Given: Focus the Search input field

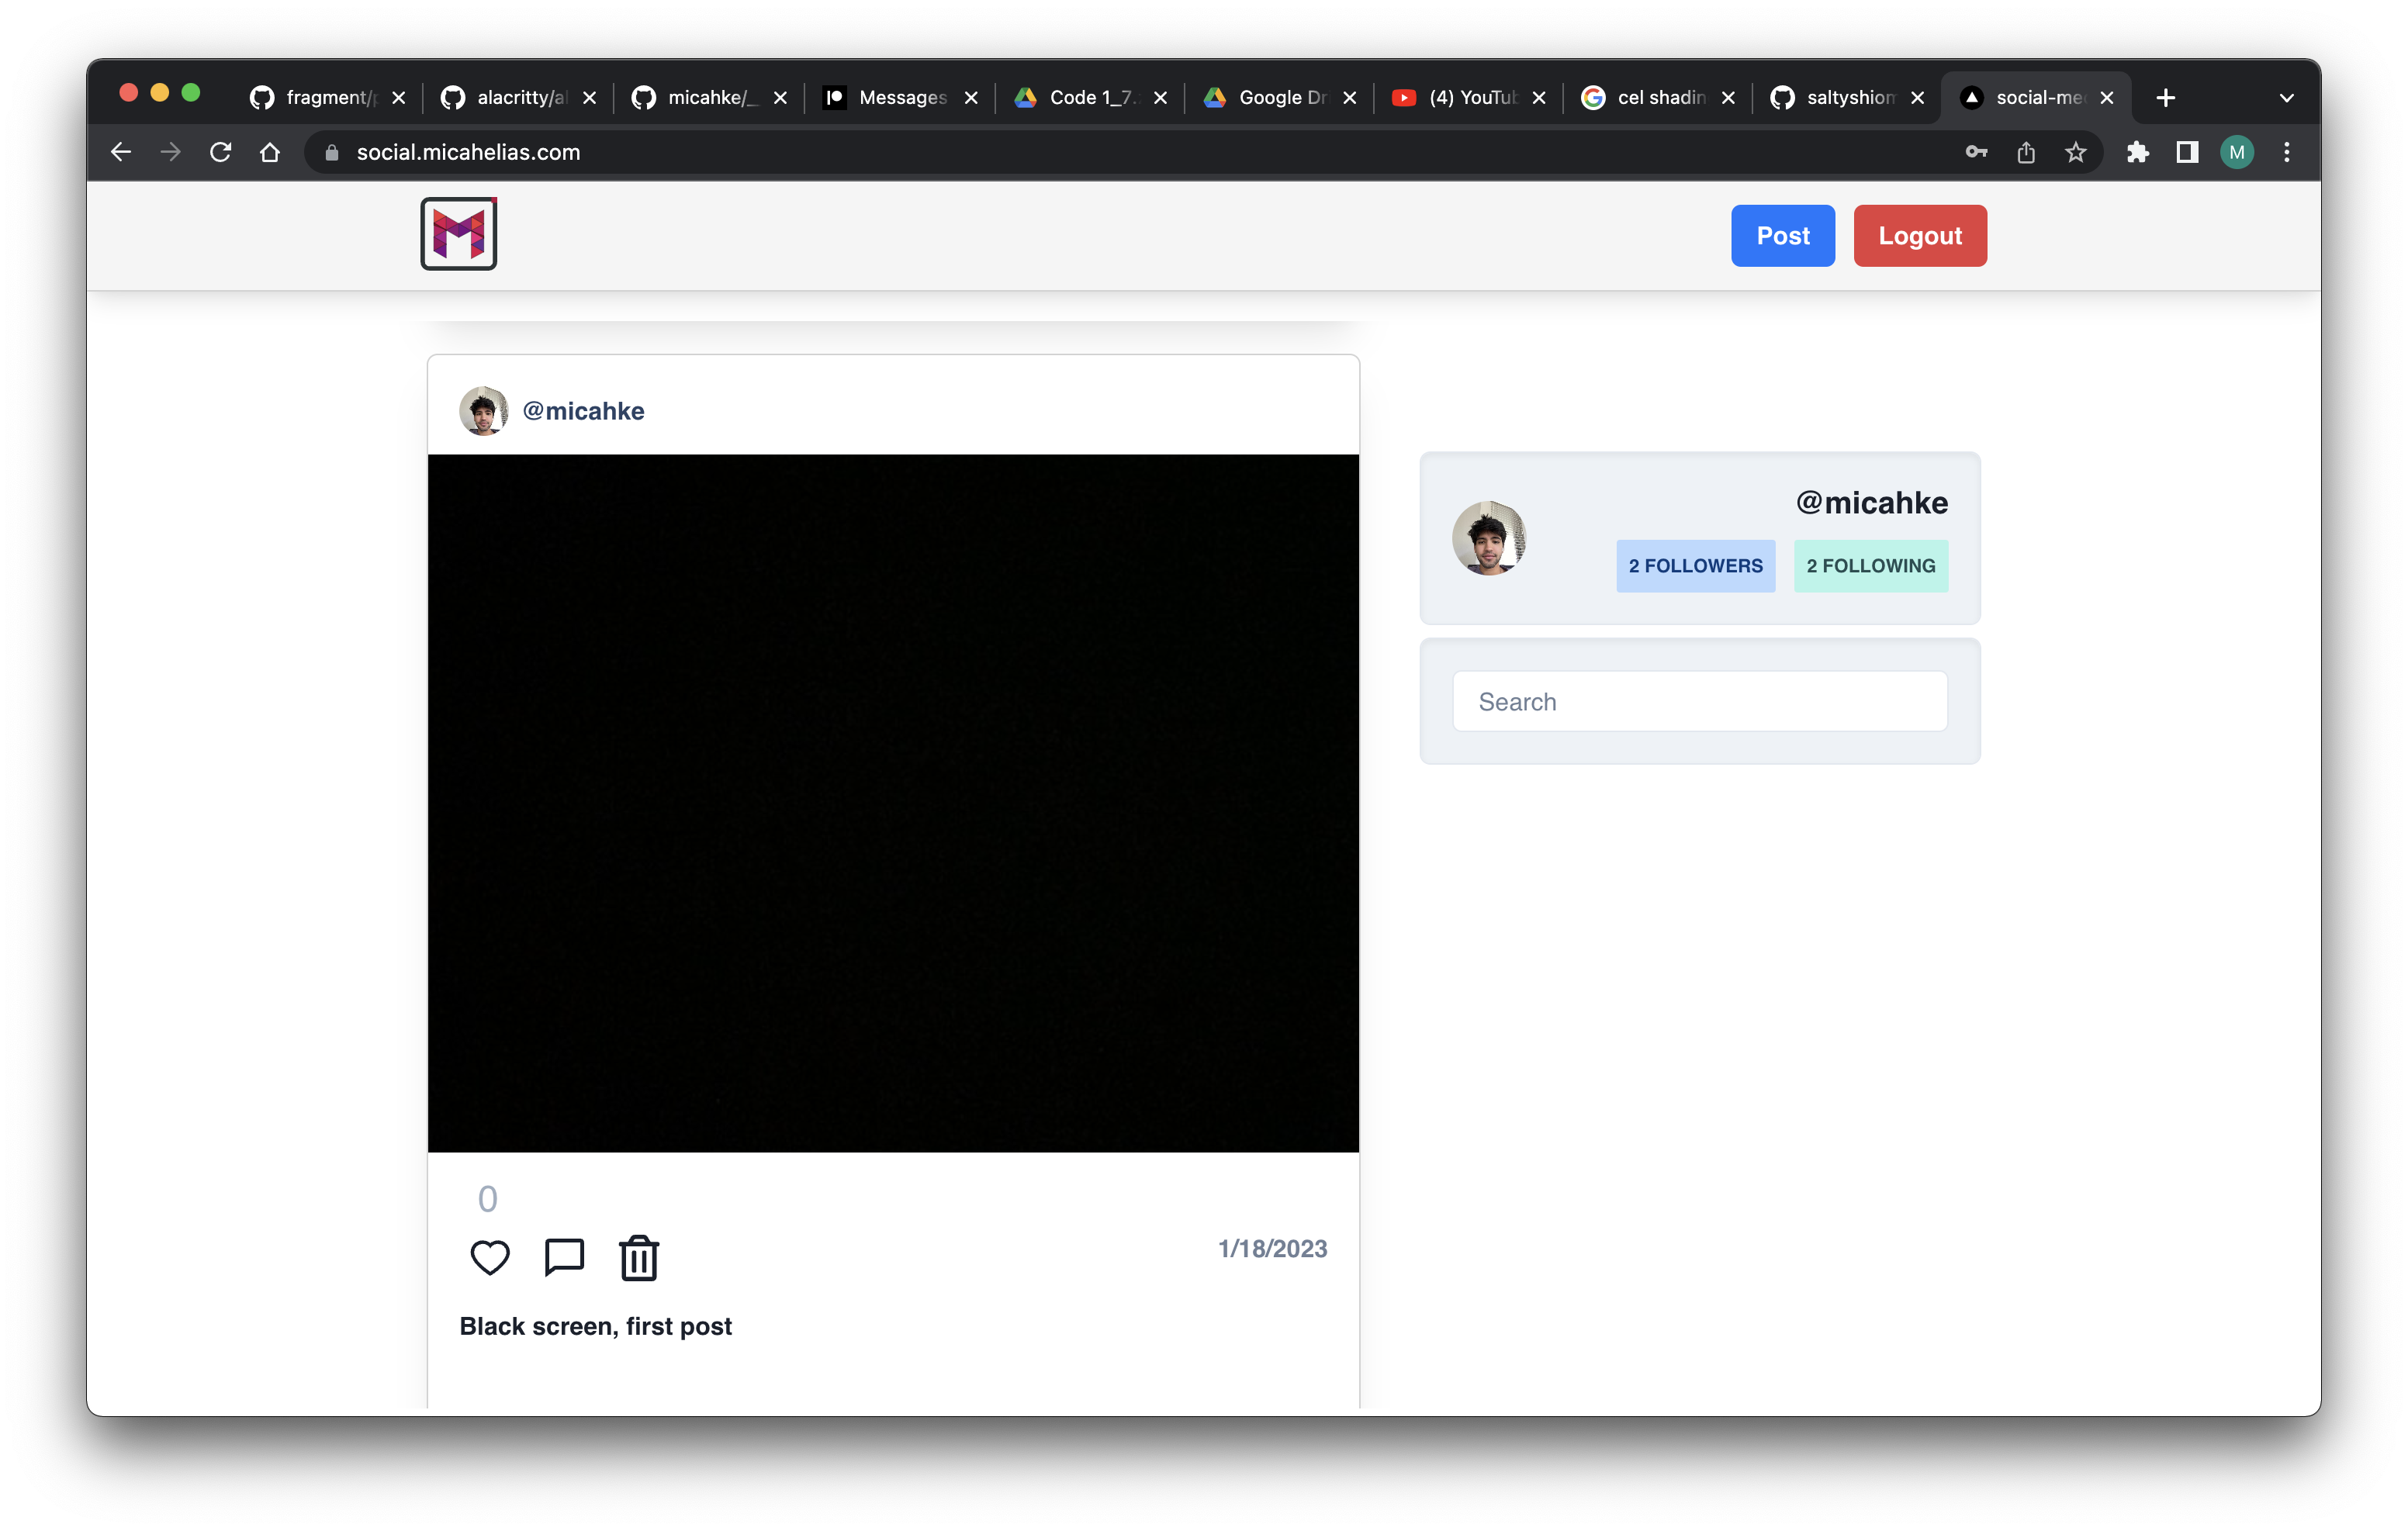Looking at the screenshot, I should pyautogui.click(x=1699, y=702).
